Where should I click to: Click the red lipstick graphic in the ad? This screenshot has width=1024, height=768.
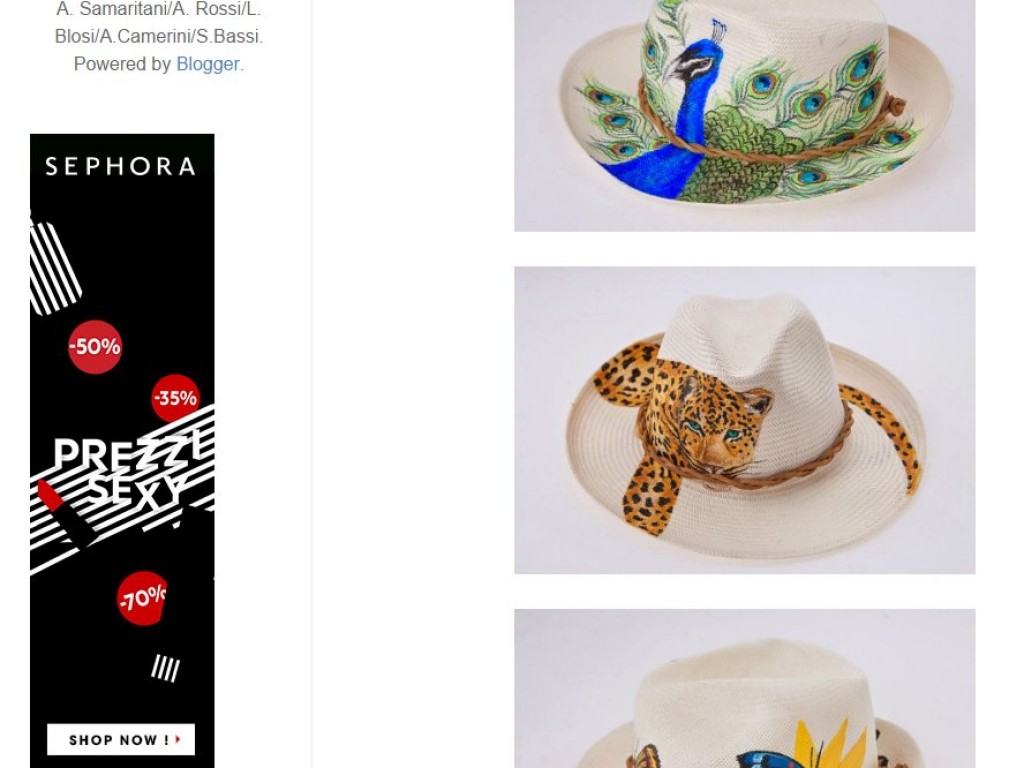pyautogui.click(x=65, y=513)
